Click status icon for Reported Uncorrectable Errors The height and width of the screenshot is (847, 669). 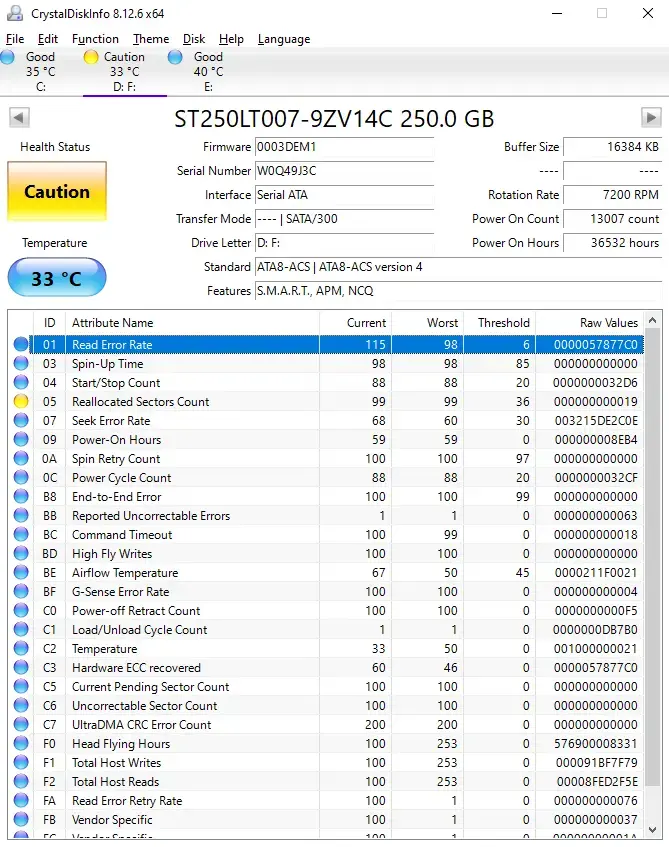[x=21, y=515]
